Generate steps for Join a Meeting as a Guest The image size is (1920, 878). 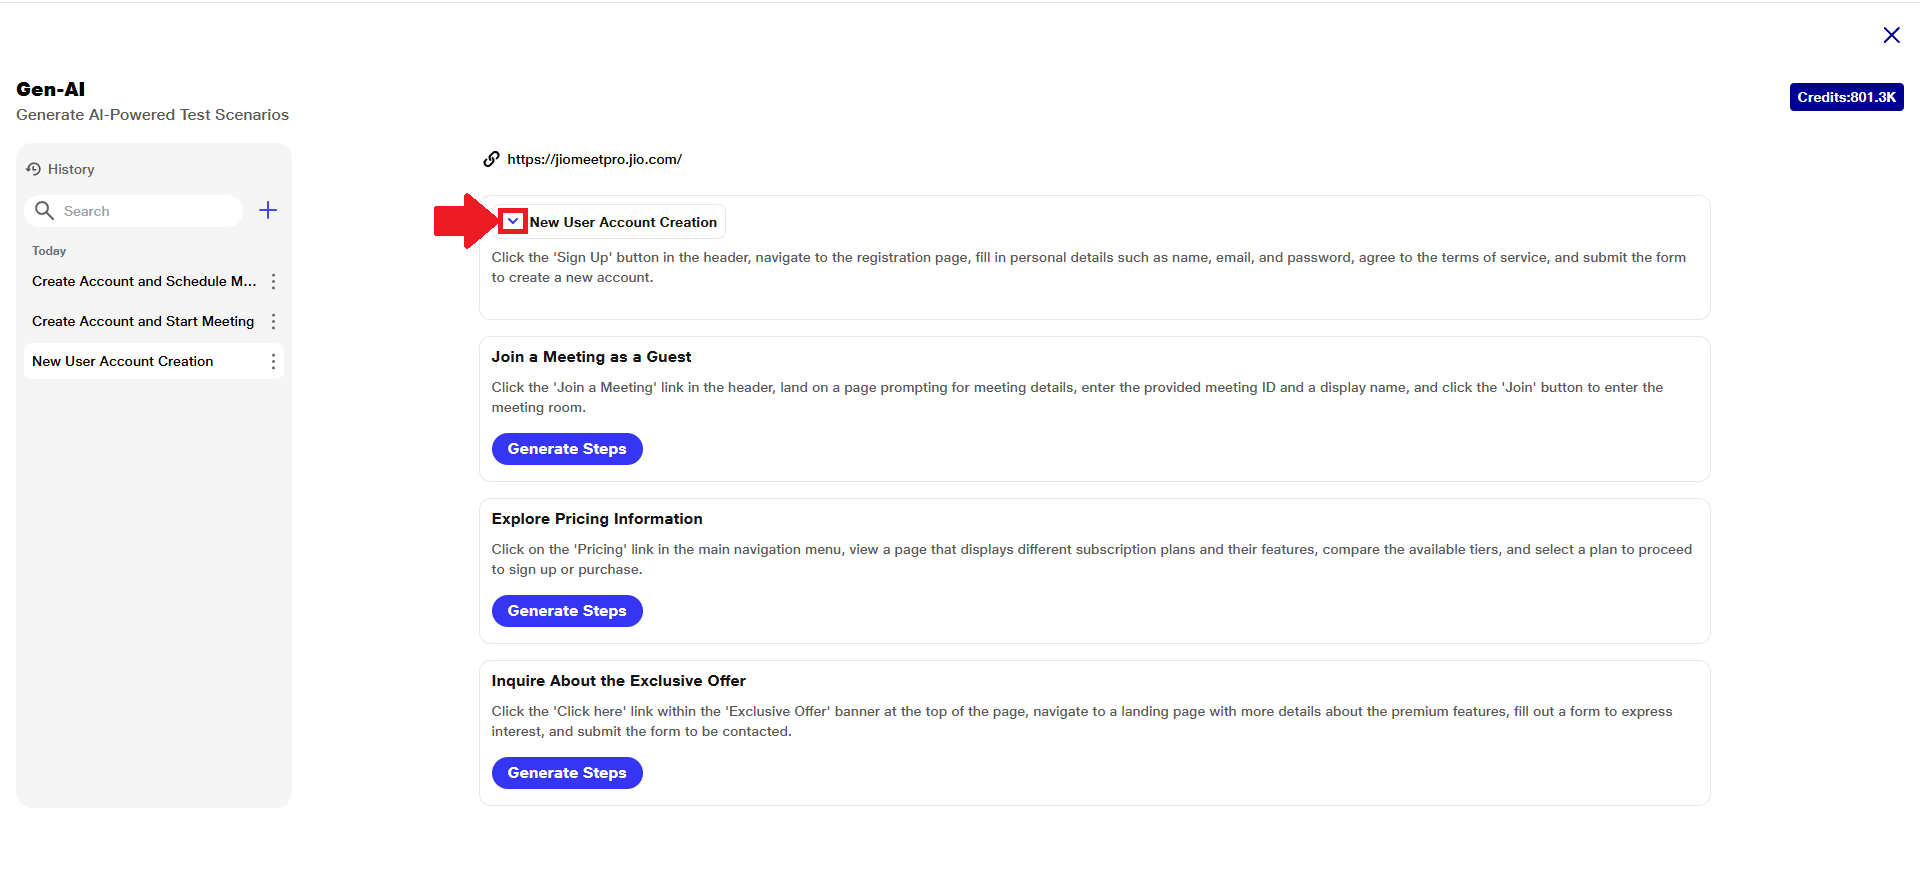point(567,449)
